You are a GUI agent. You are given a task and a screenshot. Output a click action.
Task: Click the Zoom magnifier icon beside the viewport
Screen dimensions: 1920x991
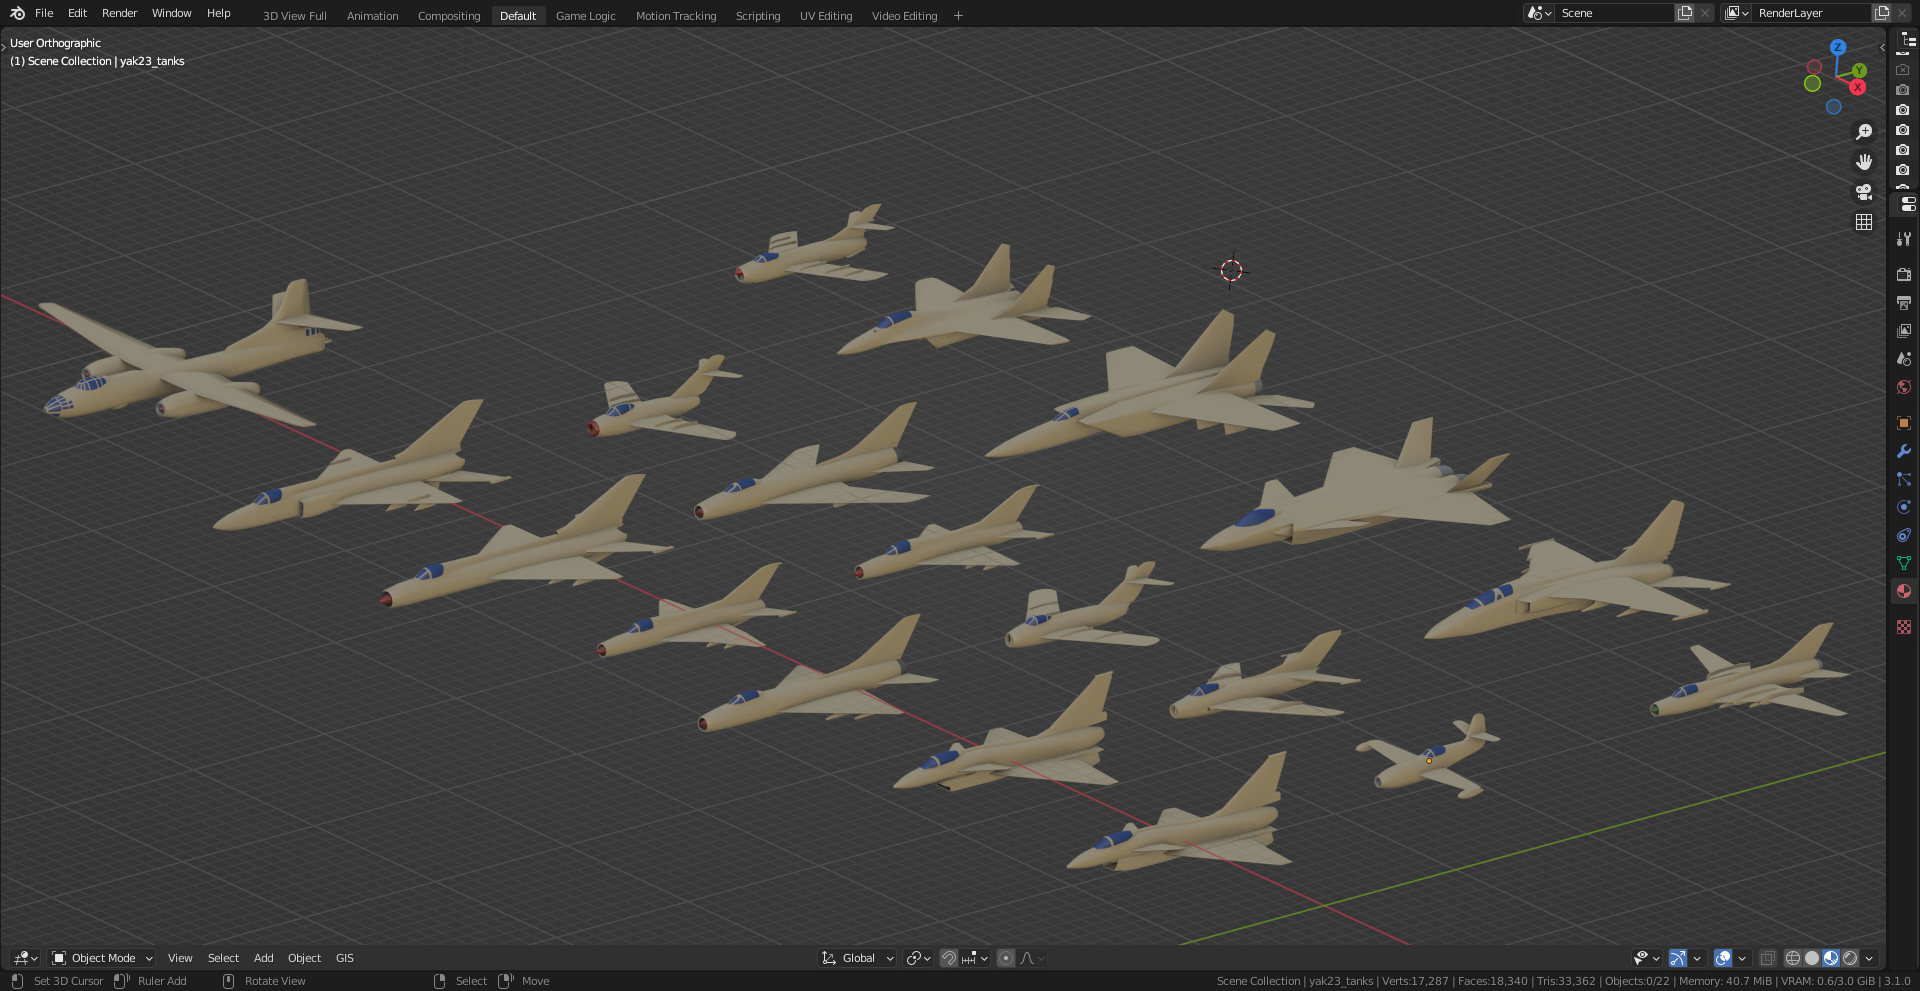point(1864,131)
